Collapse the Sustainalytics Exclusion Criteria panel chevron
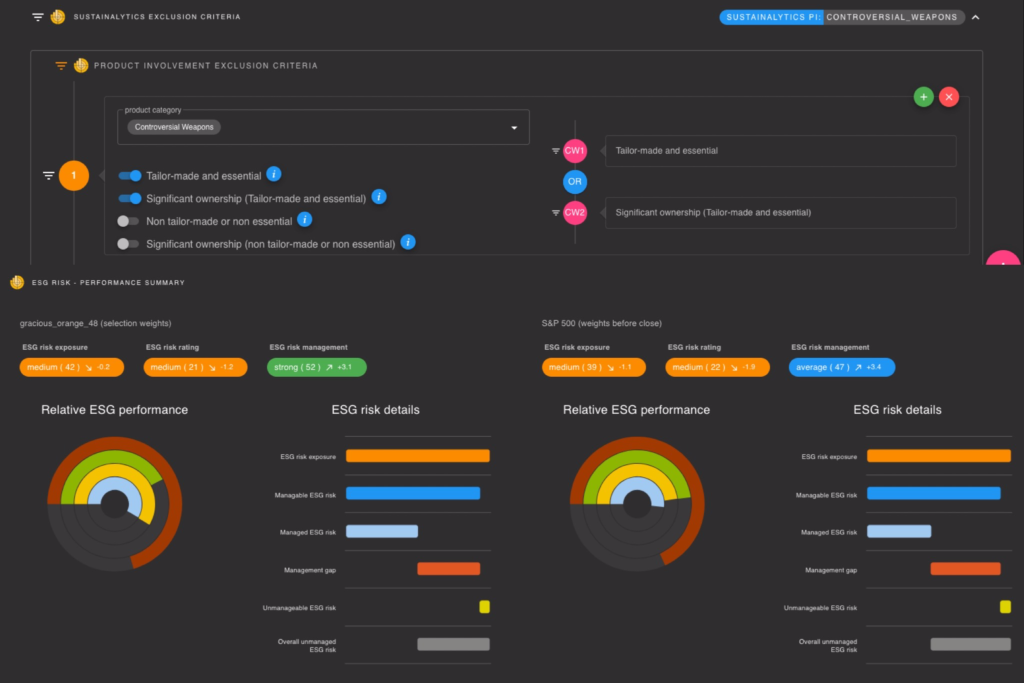The image size is (1024, 683). point(975,17)
